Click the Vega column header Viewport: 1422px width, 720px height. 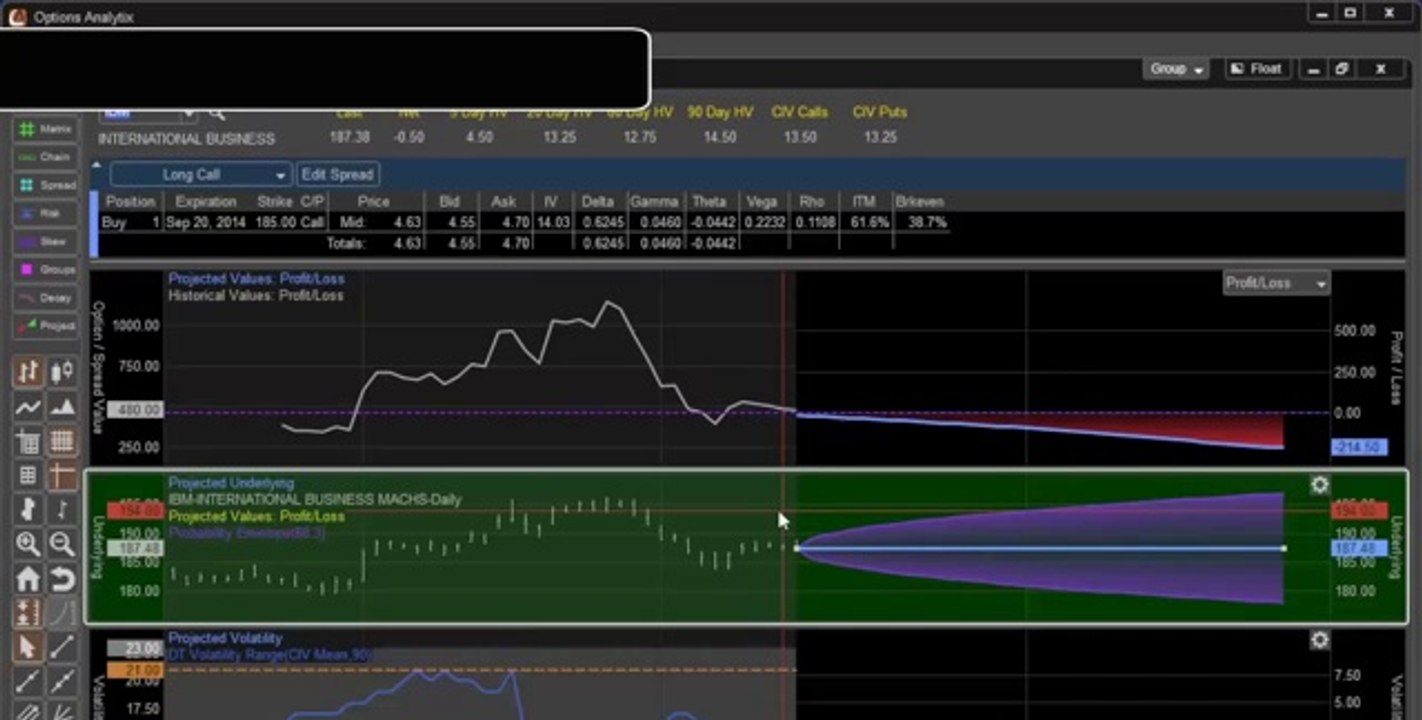click(761, 201)
